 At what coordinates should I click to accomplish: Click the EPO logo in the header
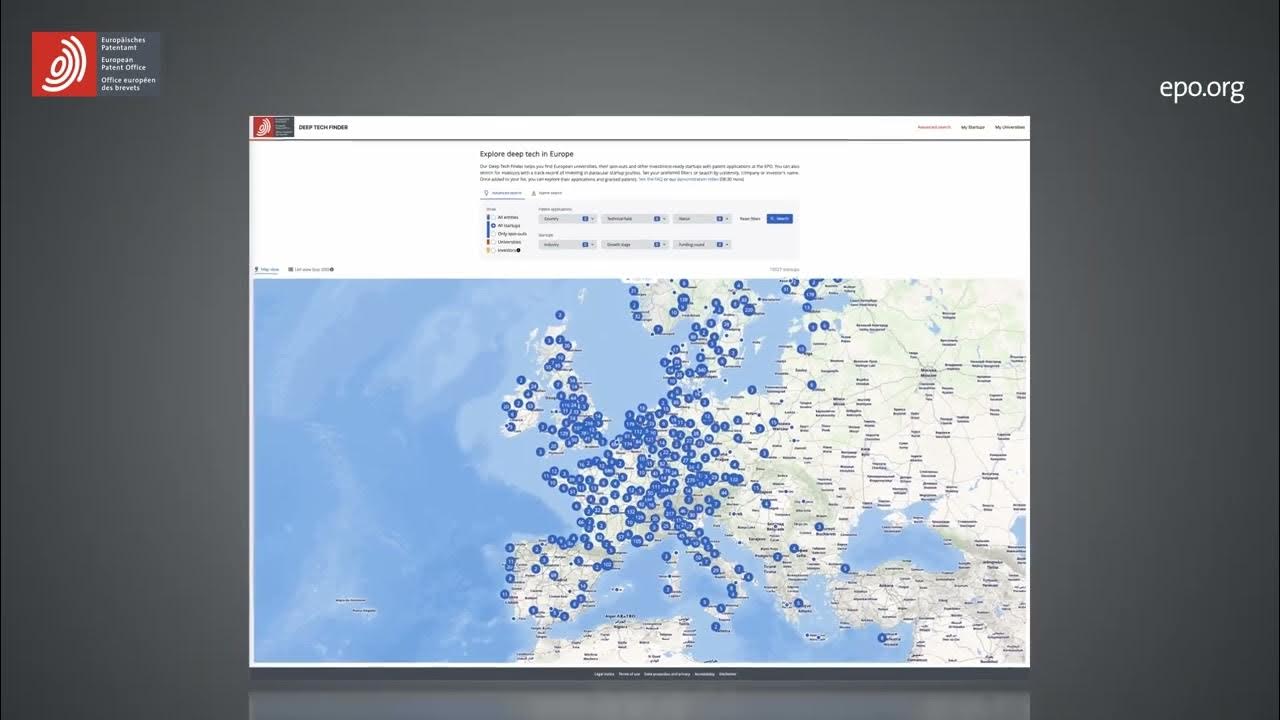click(265, 127)
